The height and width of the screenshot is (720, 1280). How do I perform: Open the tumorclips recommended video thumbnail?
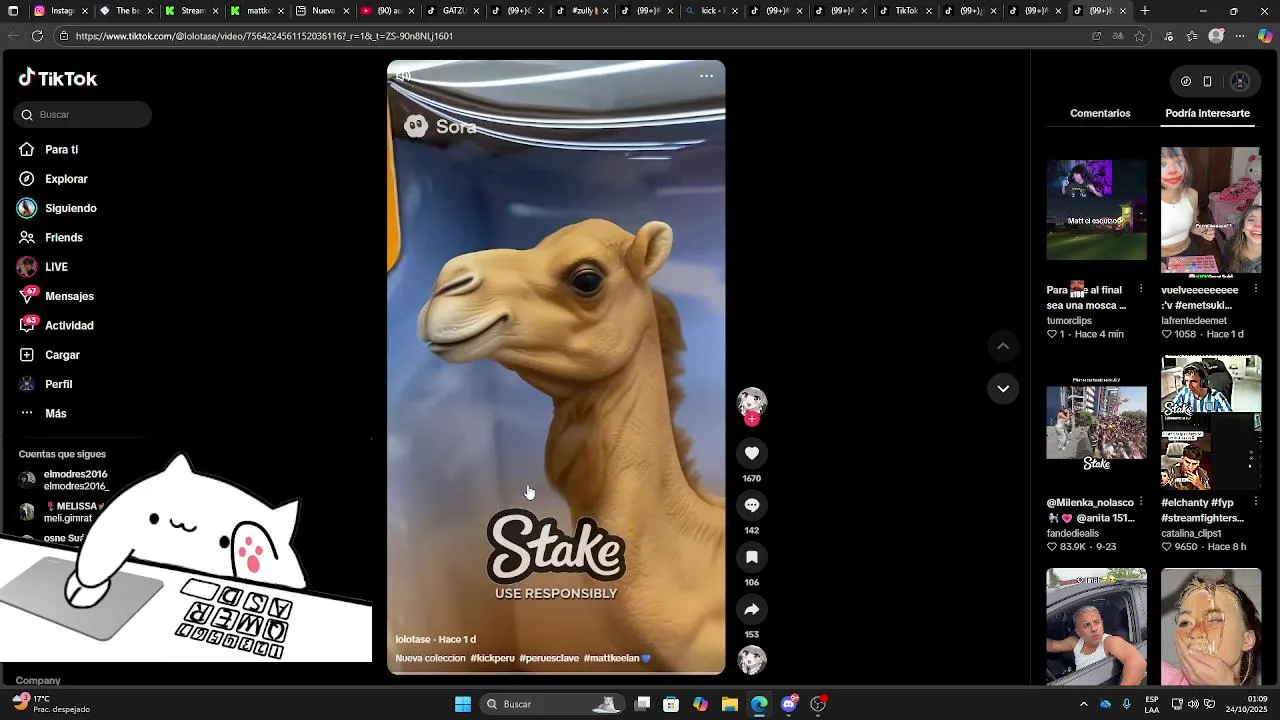click(1097, 210)
